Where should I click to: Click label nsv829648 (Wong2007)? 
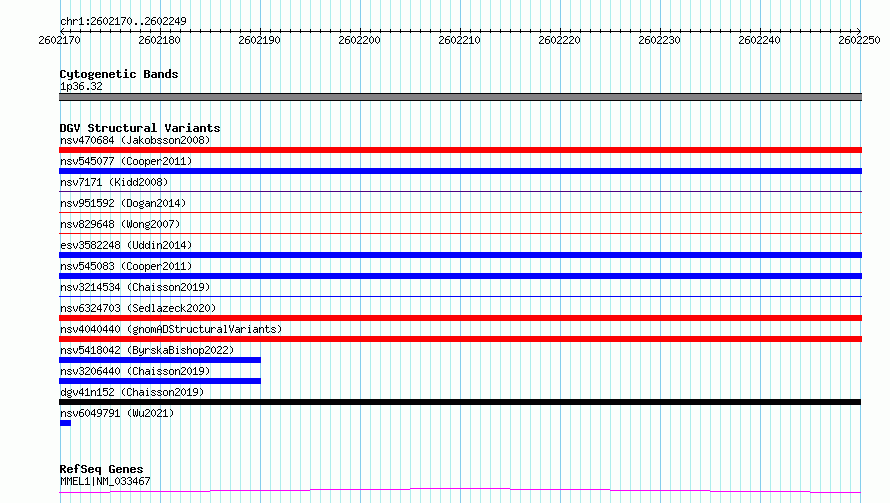pyautogui.click(x=120, y=224)
